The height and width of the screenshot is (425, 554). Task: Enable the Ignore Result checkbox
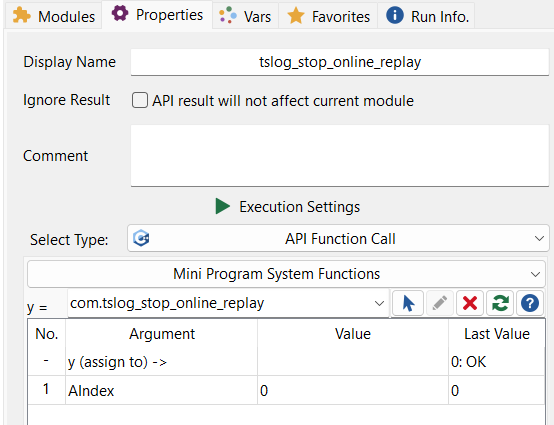click(x=140, y=100)
